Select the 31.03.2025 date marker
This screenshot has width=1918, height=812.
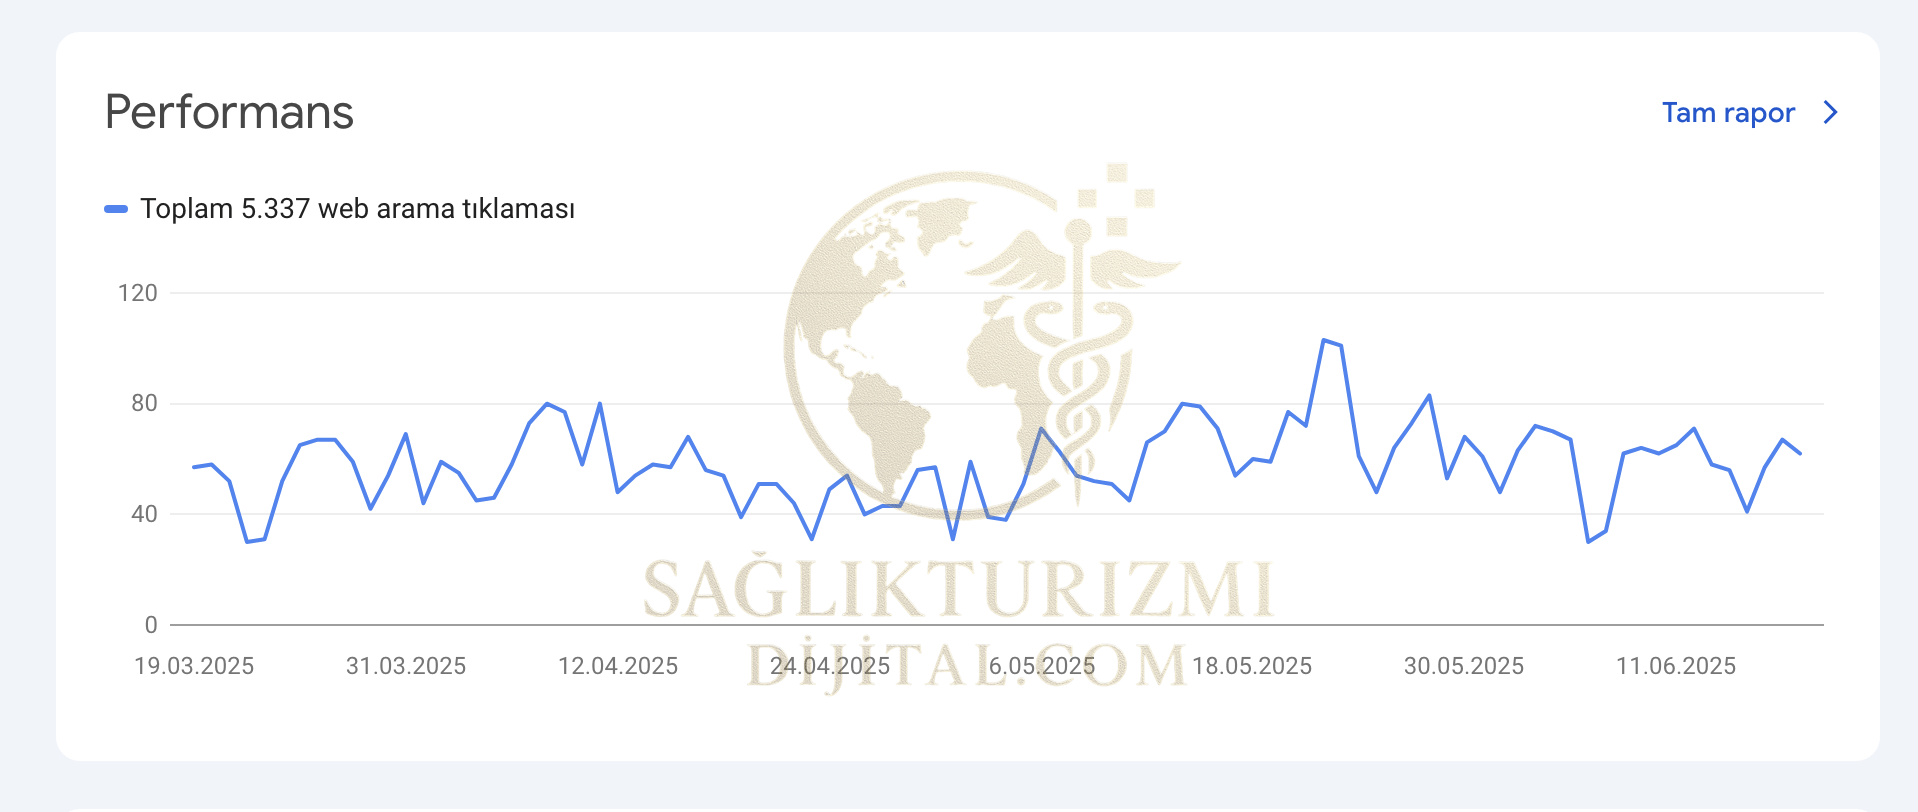tap(406, 666)
